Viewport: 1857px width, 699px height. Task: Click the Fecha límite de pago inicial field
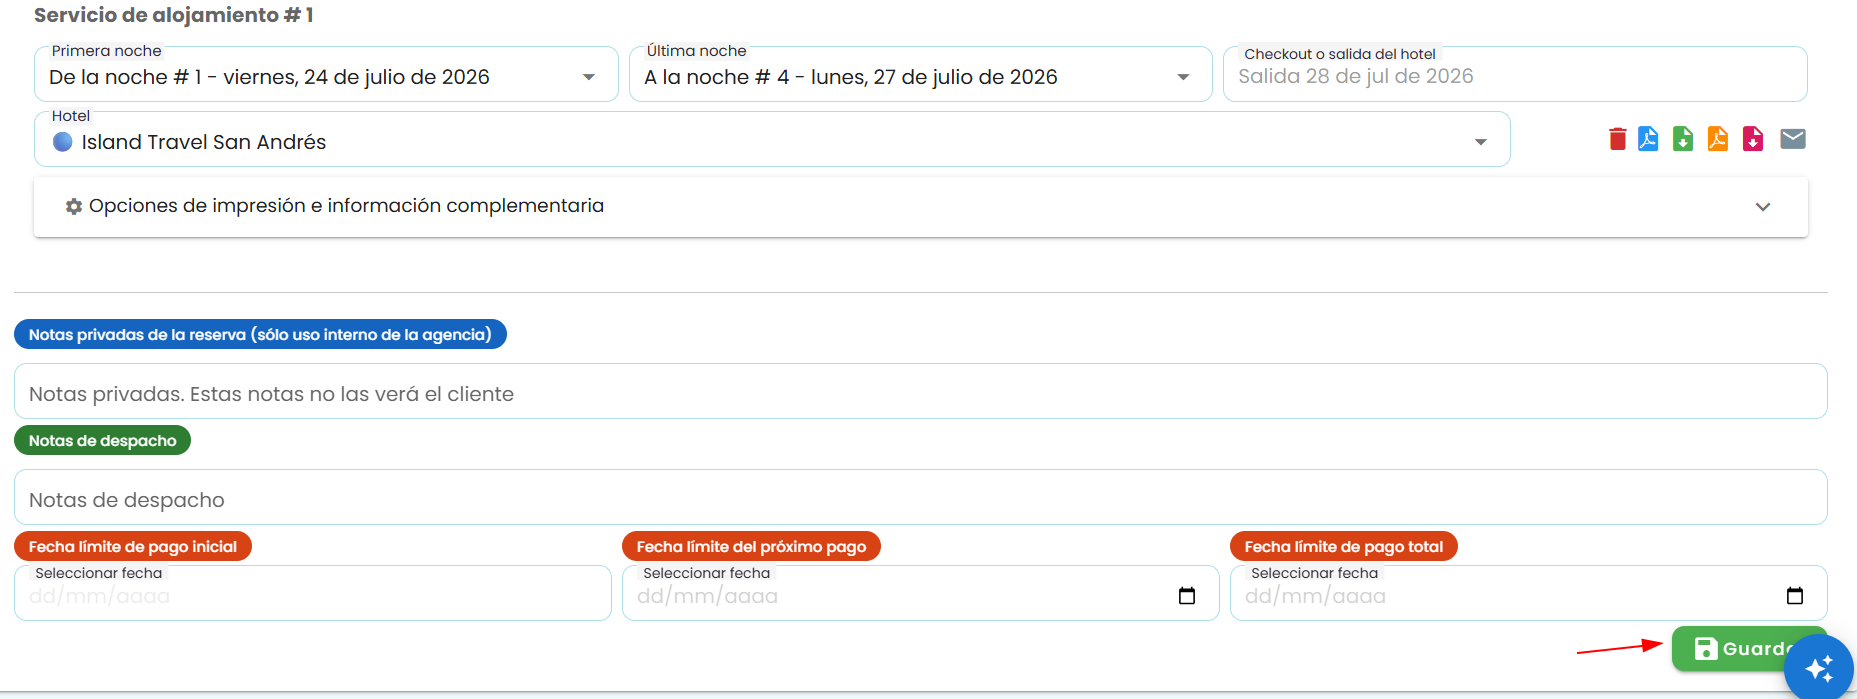313,594
